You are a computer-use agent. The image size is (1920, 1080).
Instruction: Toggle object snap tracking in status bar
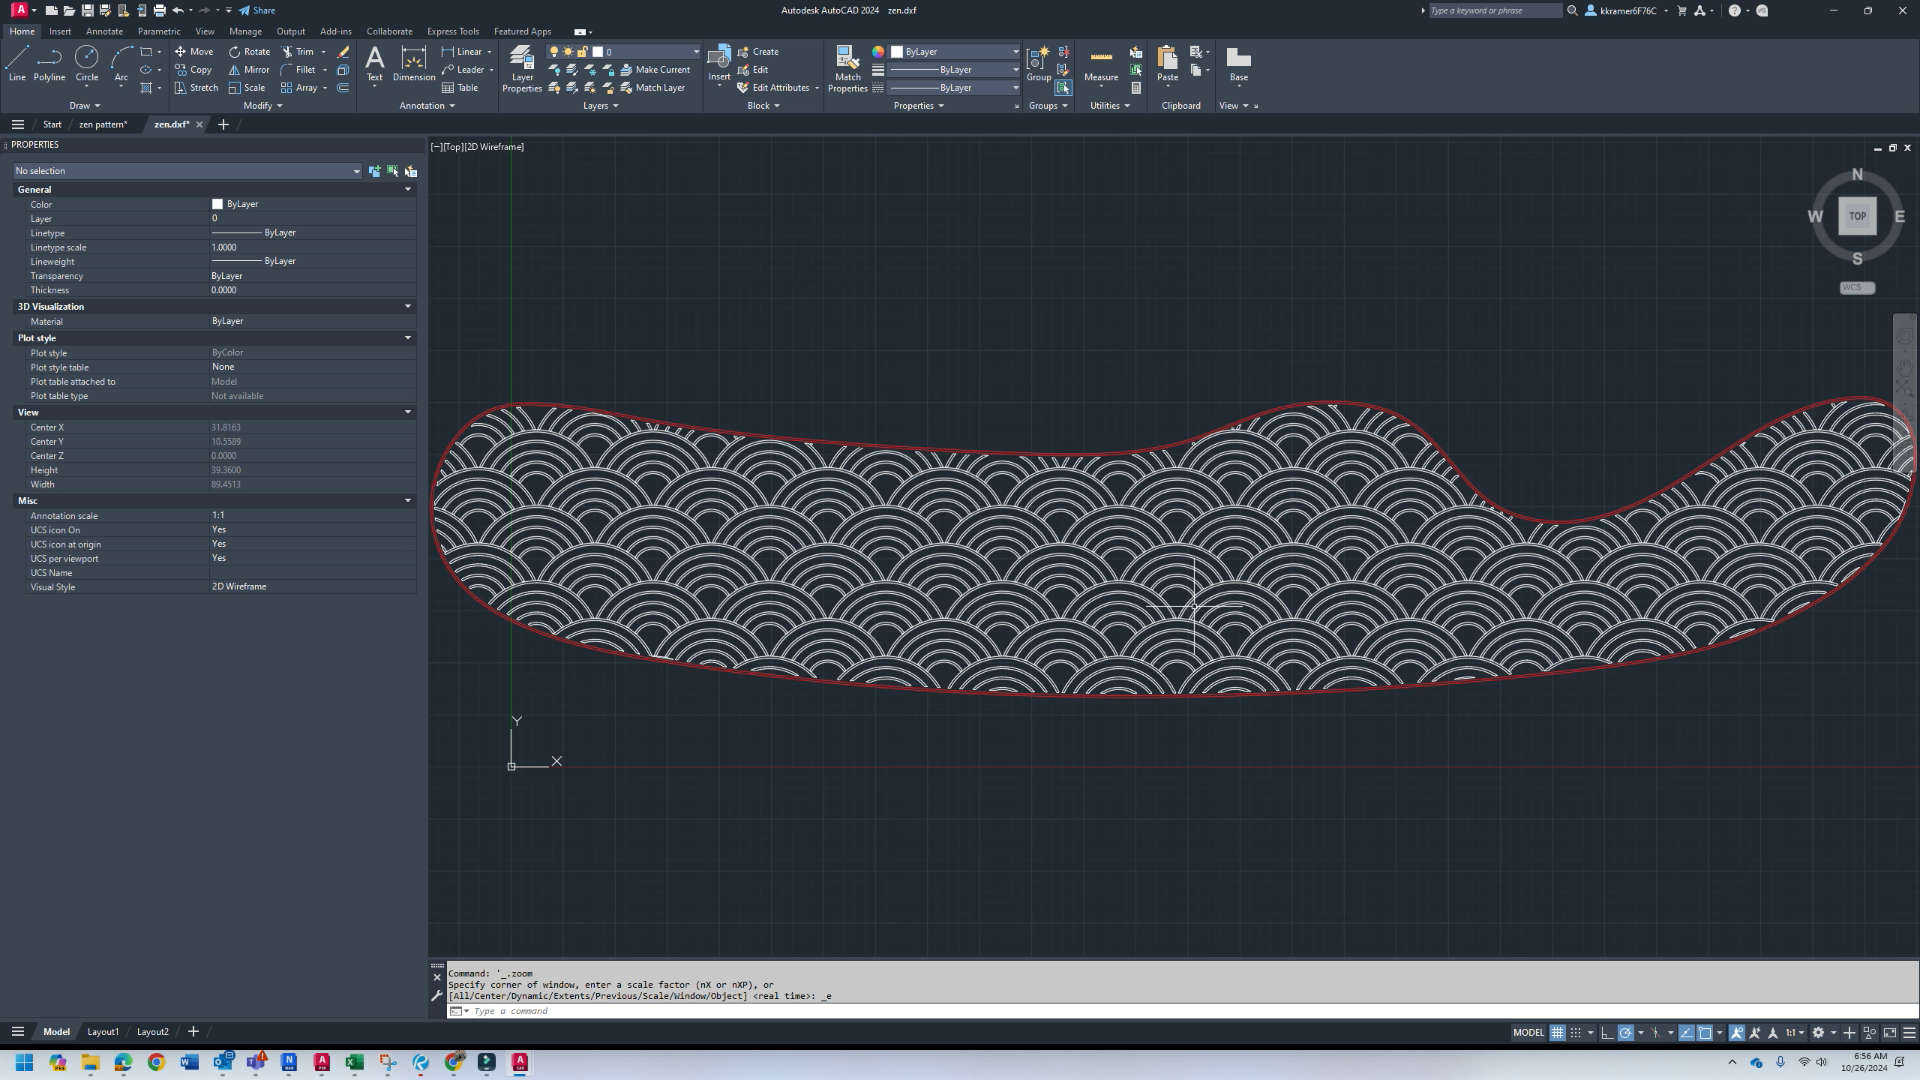(1686, 1033)
